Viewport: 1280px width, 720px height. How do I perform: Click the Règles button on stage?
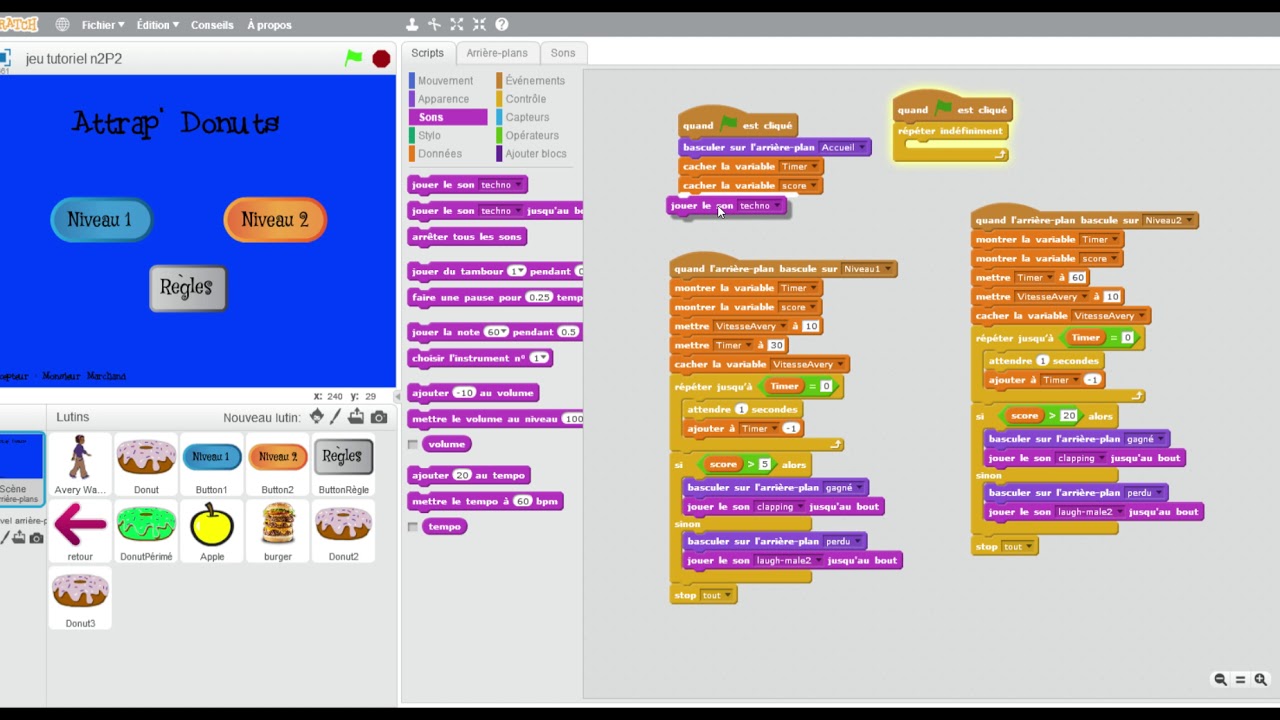tap(187, 288)
